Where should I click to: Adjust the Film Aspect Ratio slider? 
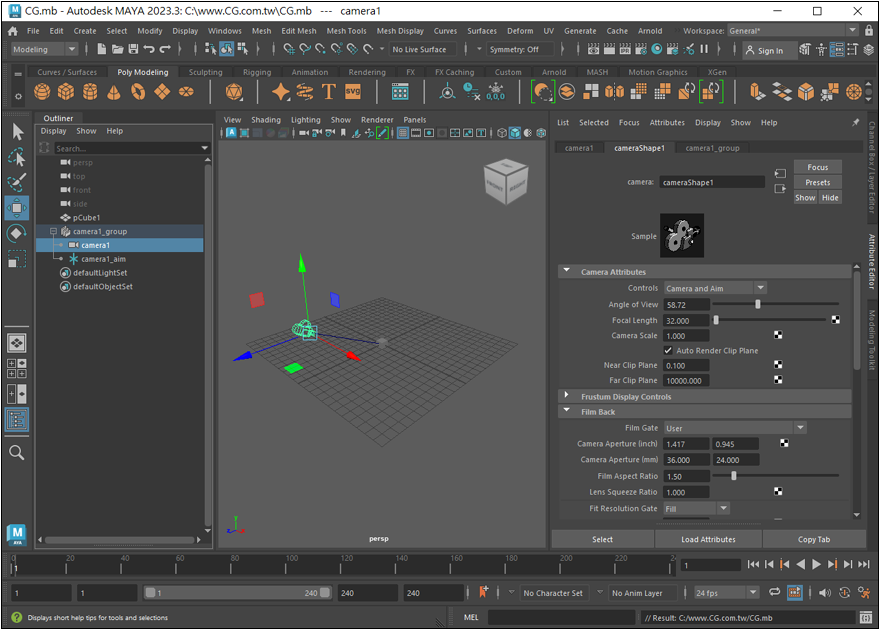pyautogui.click(x=733, y=476)
